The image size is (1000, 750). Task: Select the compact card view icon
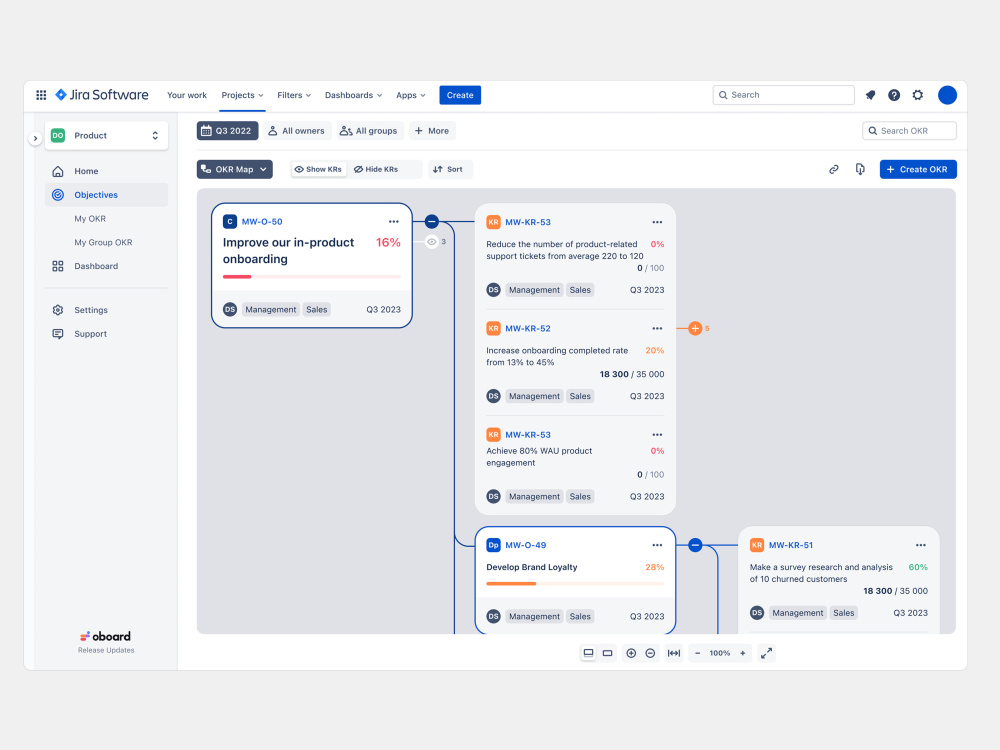[607, 653]
